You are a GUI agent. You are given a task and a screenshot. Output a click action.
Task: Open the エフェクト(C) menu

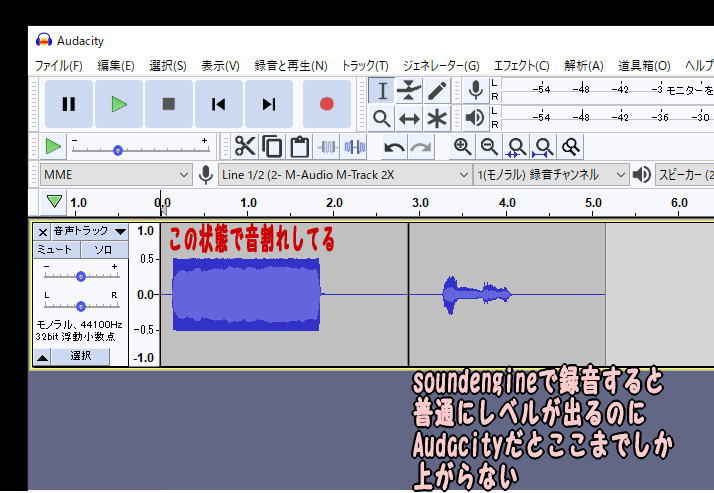[x=521, y=66]
